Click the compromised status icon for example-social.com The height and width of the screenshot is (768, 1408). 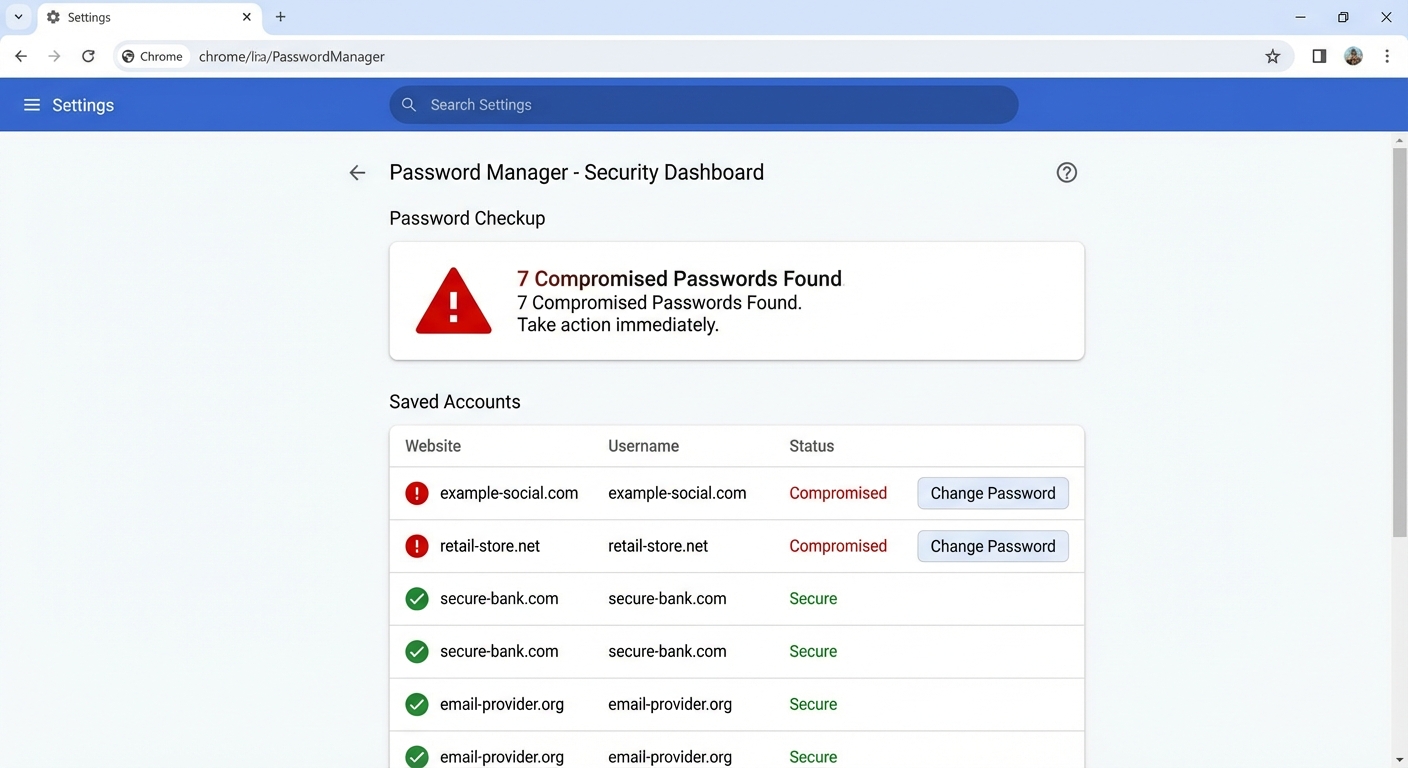[x=417, y=493]
